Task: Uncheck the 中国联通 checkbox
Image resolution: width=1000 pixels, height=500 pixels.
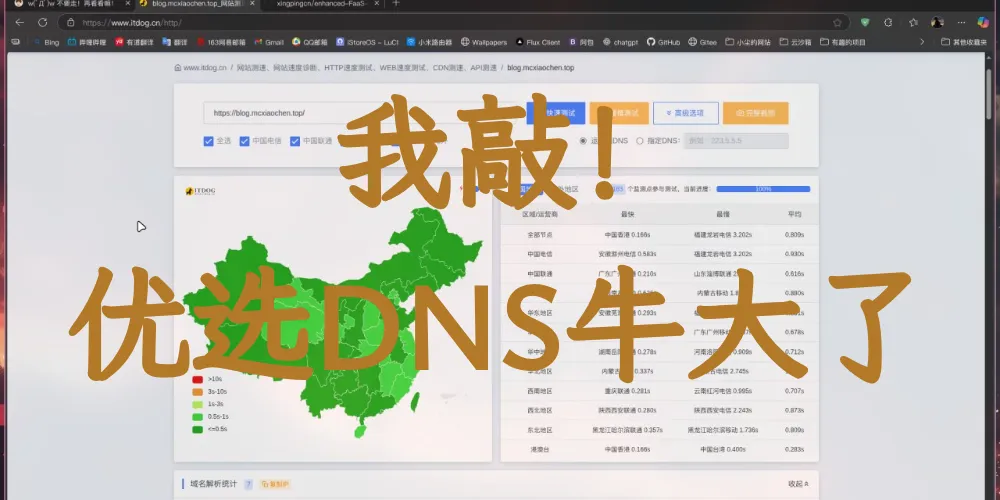Action: click(296, 141)
